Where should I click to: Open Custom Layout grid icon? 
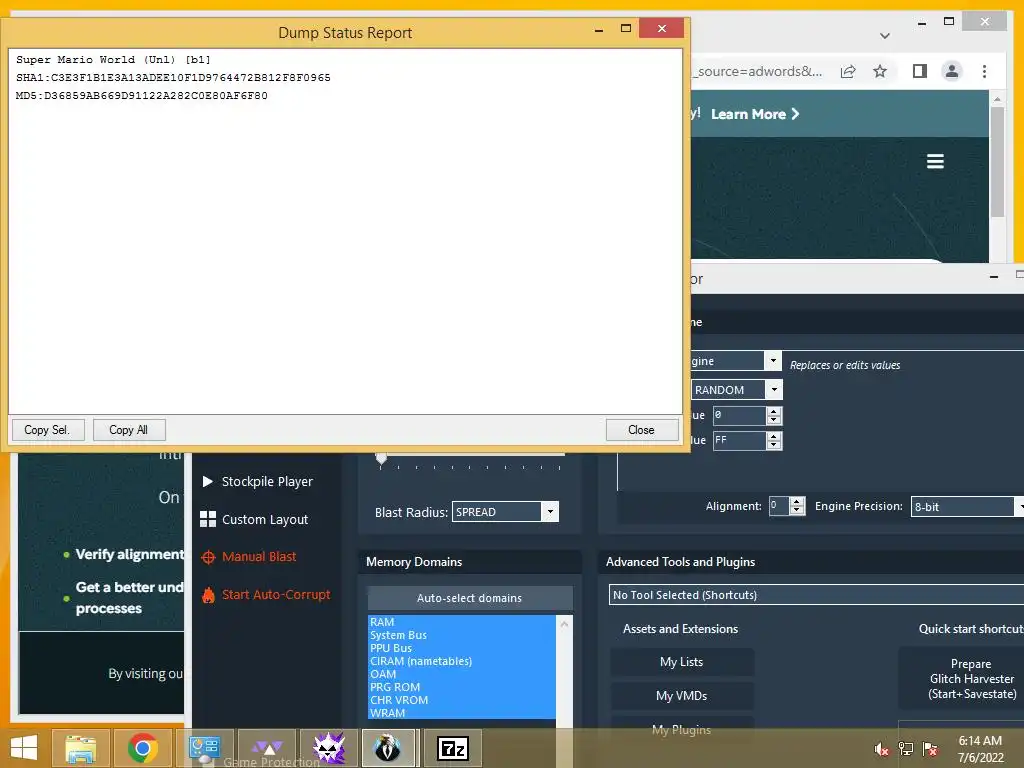pyautogui.click(x=208, y=519)
